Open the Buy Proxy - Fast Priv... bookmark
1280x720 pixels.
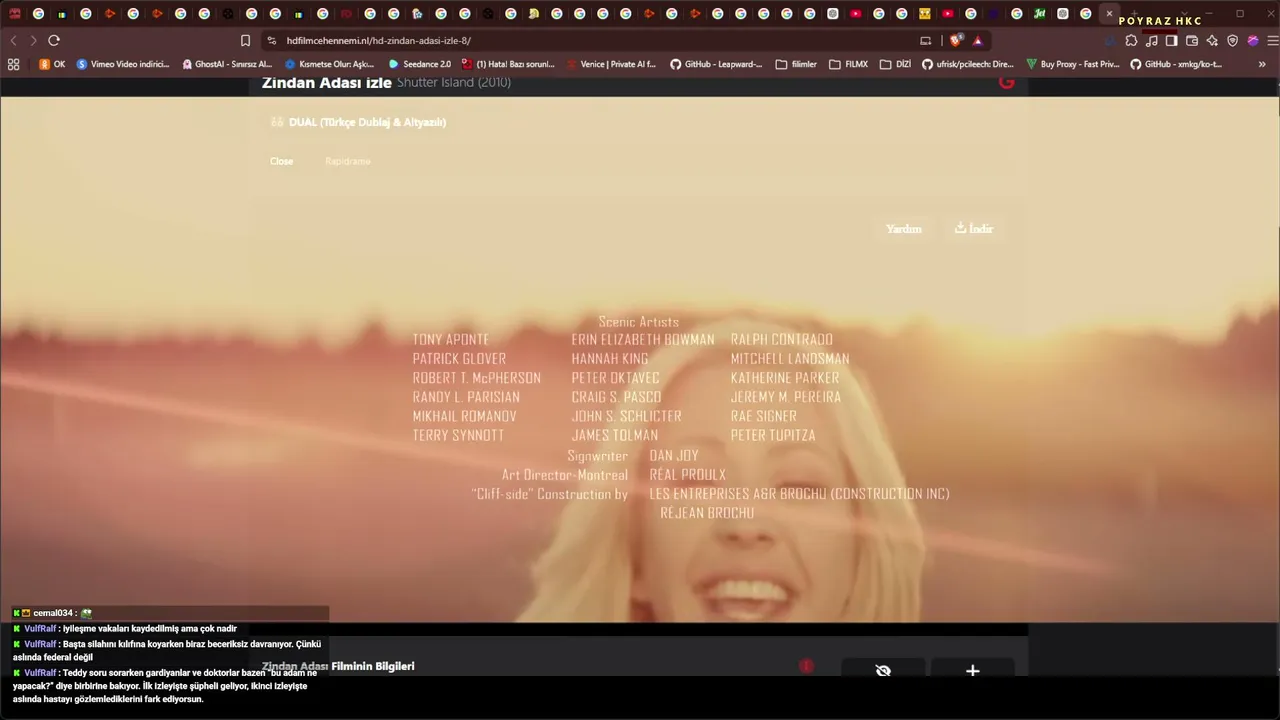click(x=1073, y=64)
